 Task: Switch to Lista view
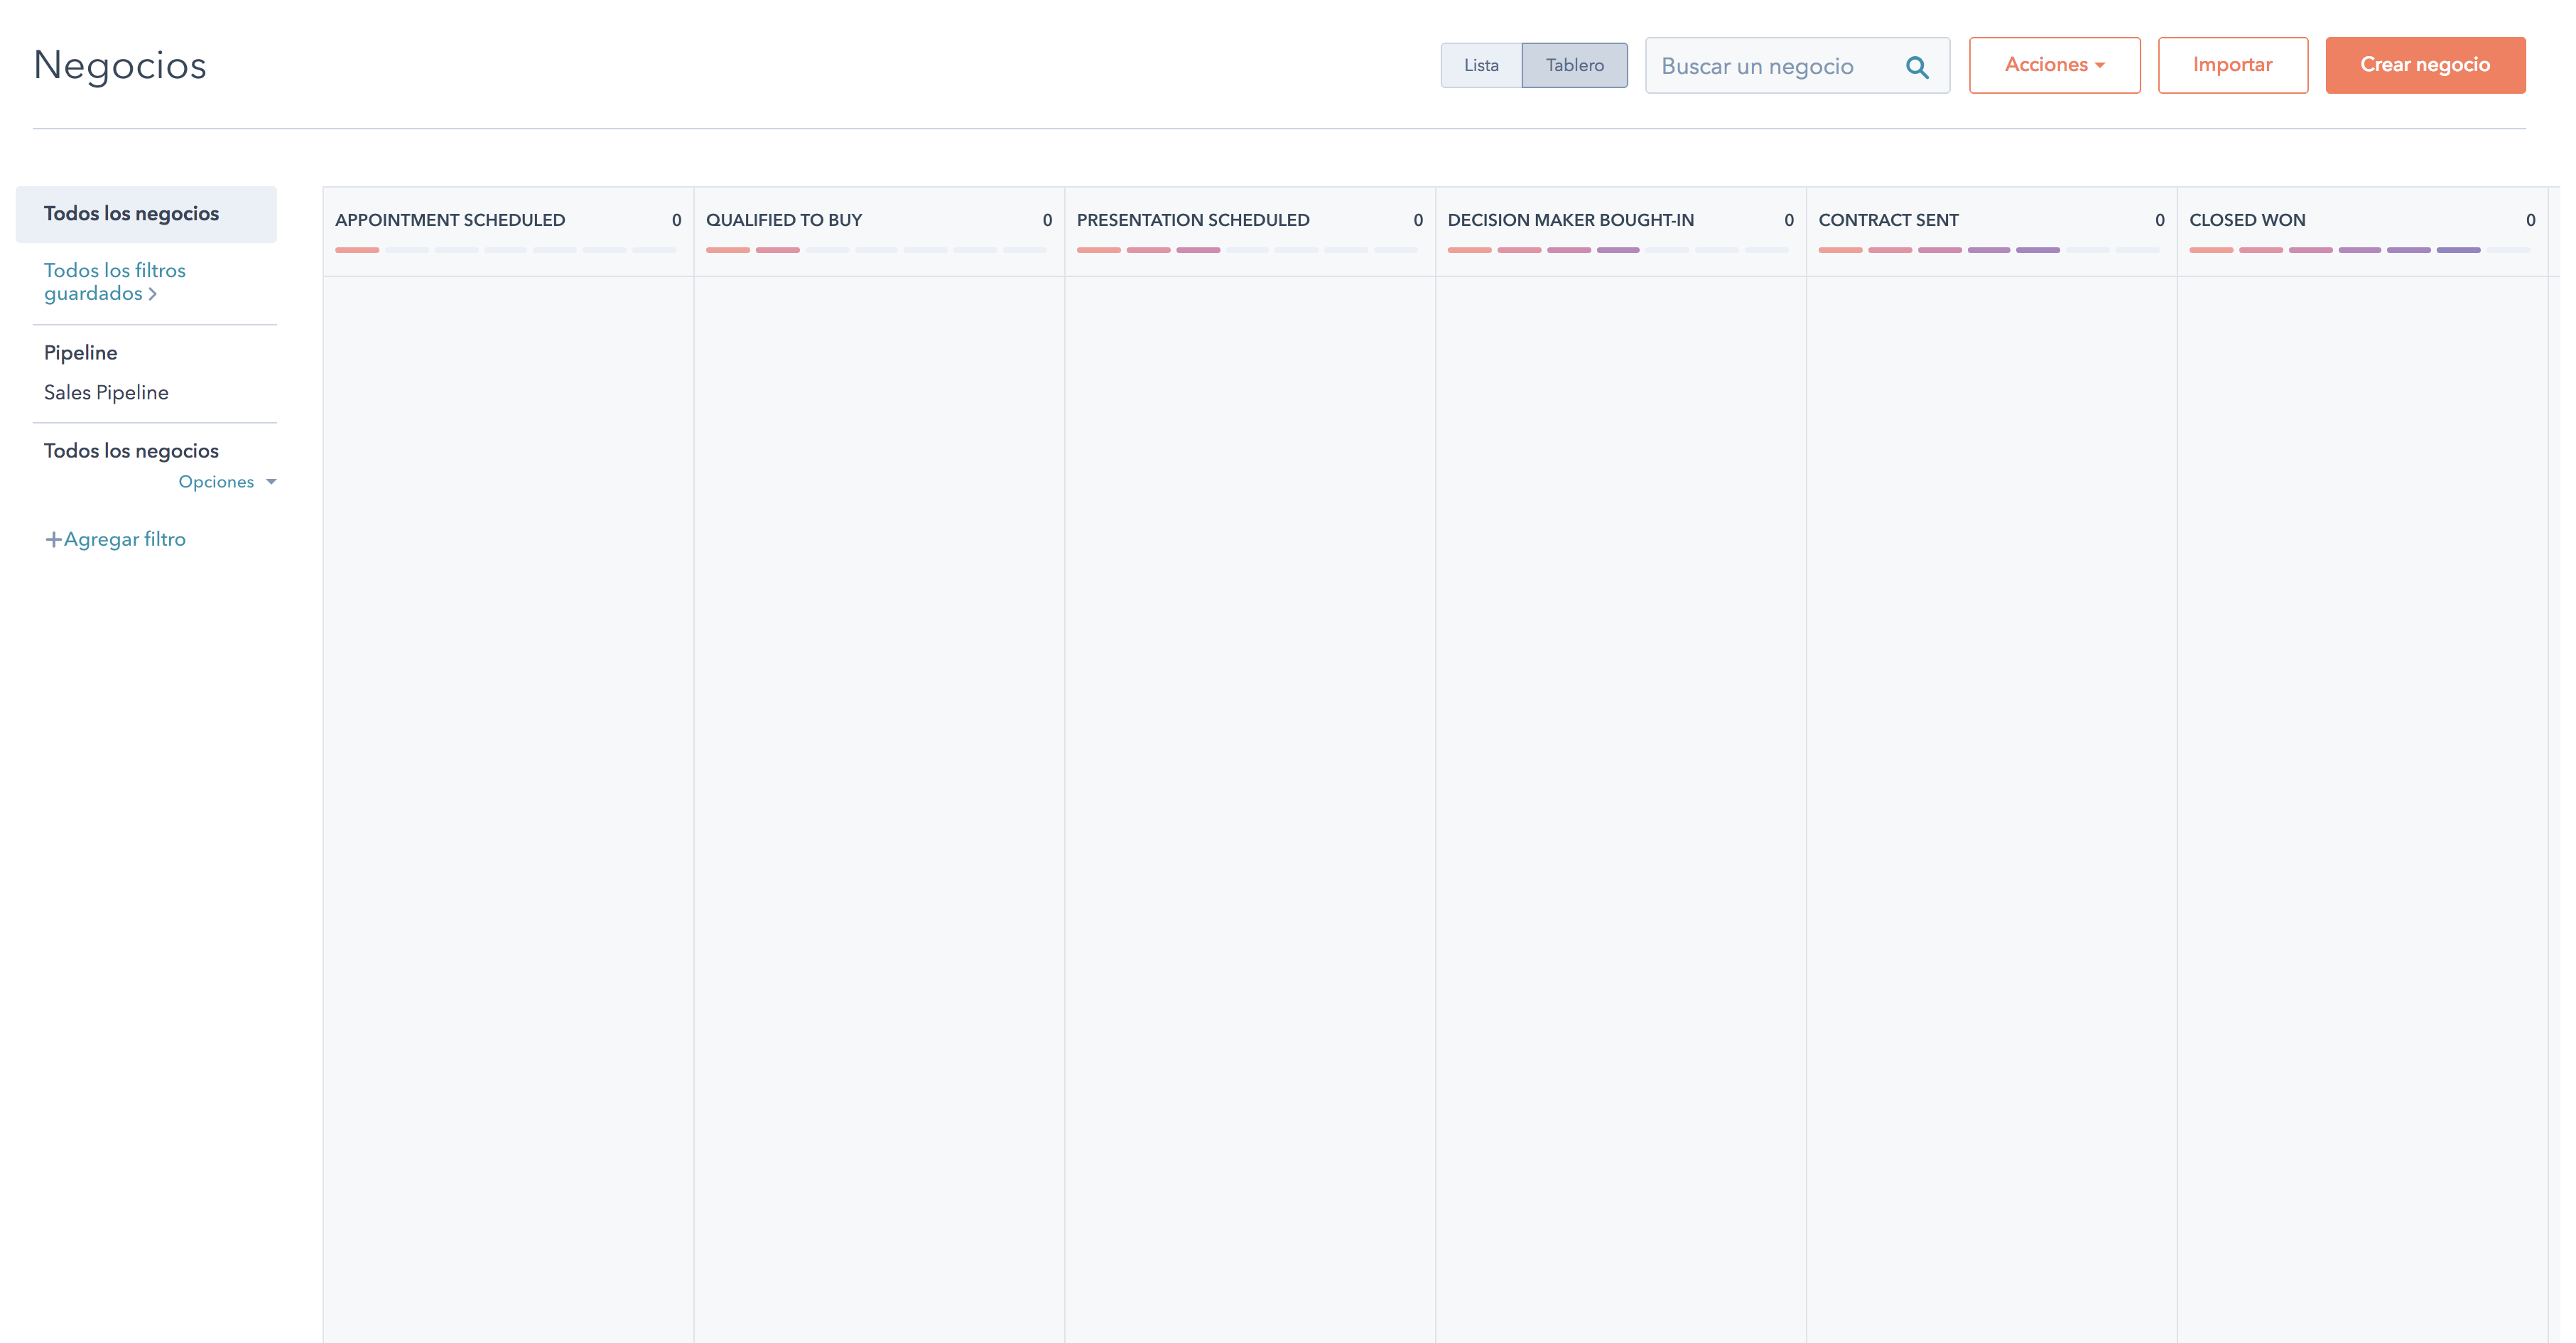(x=1481, y=64)
